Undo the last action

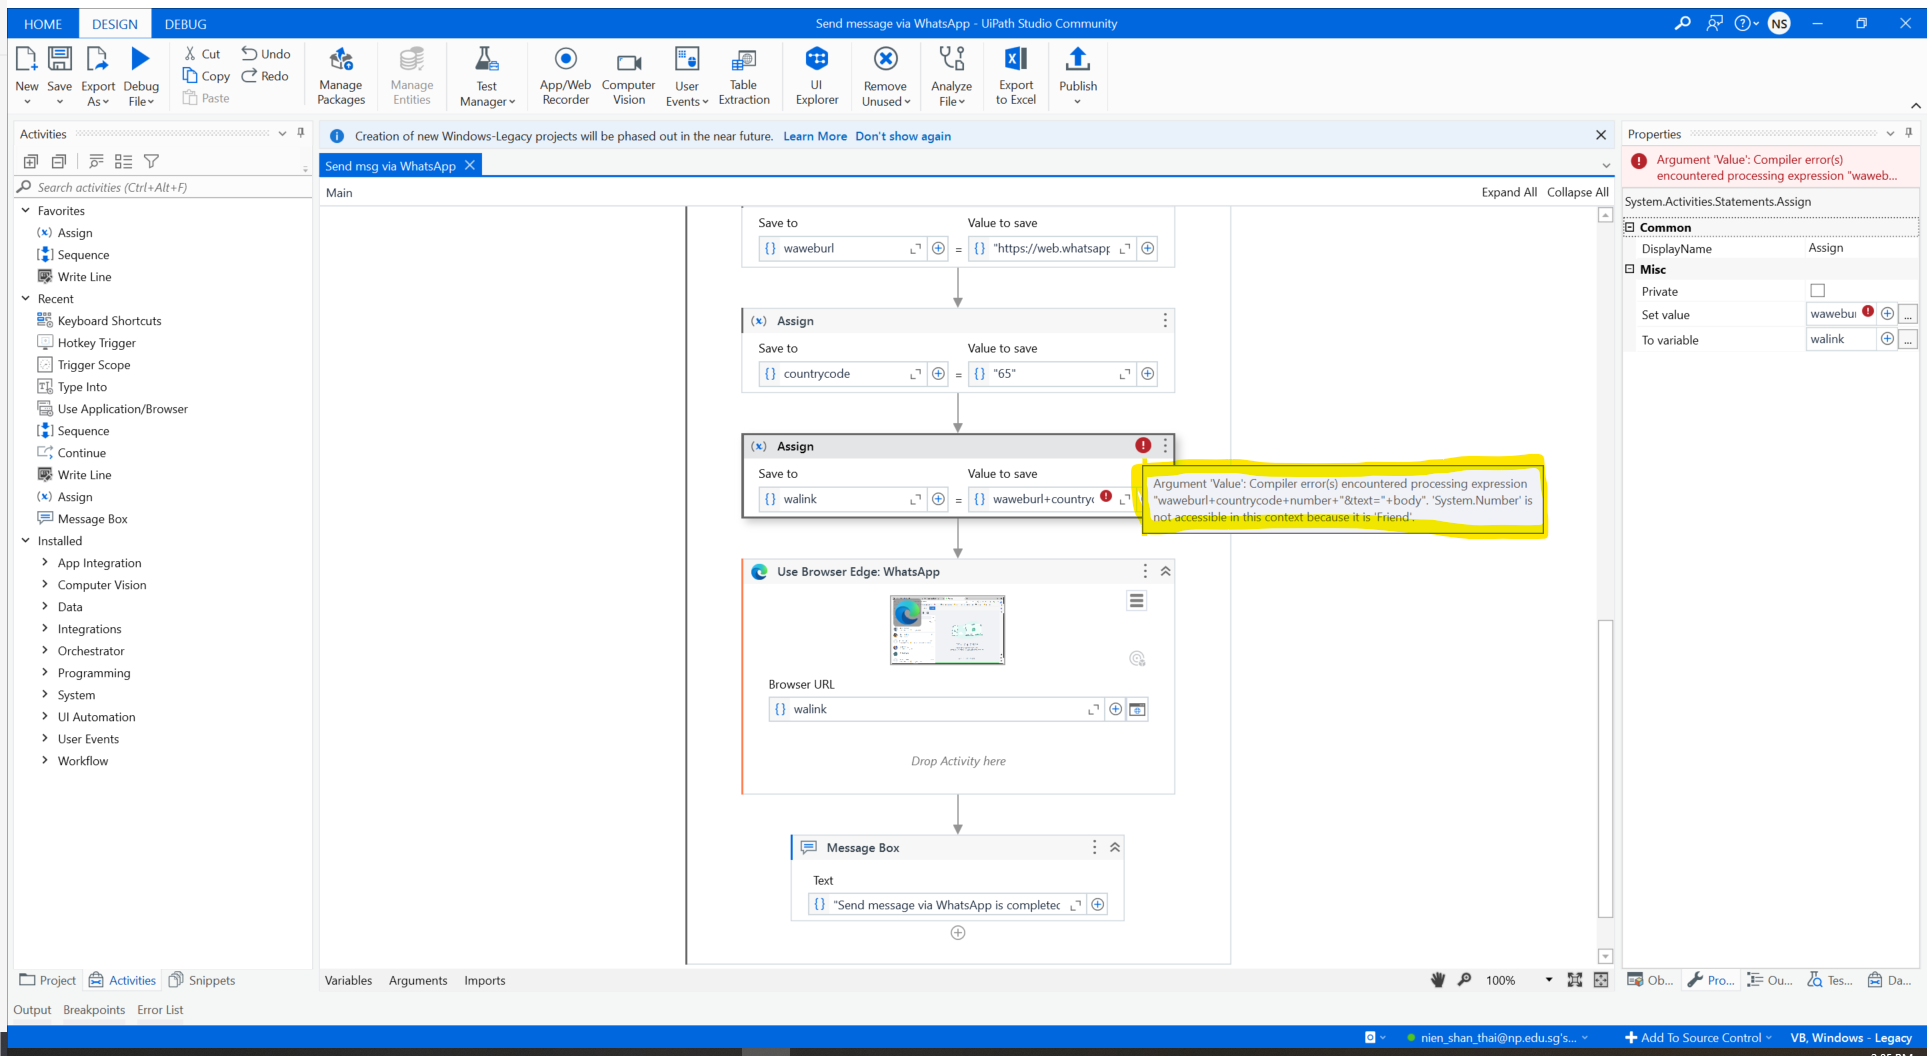click(266, 54)
